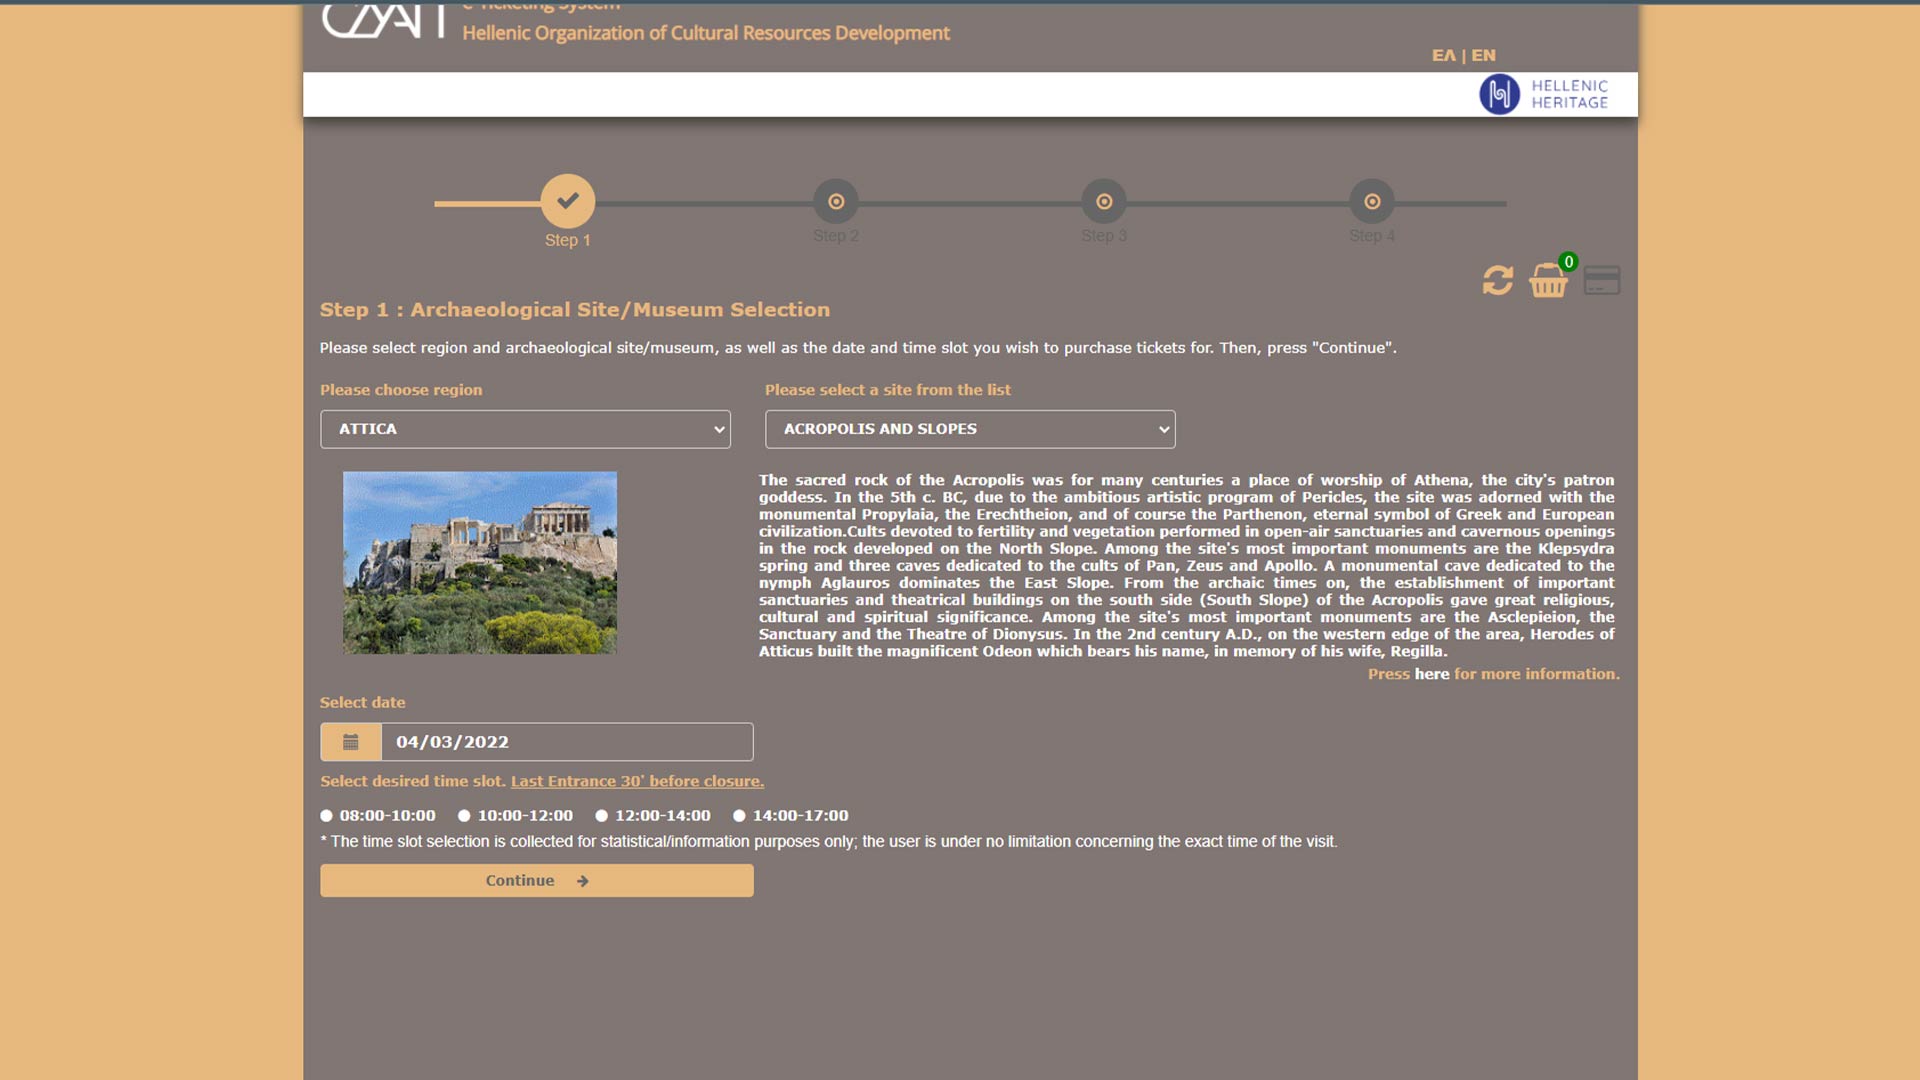Click the Step 3 progress circle

tap(1104, 202)
